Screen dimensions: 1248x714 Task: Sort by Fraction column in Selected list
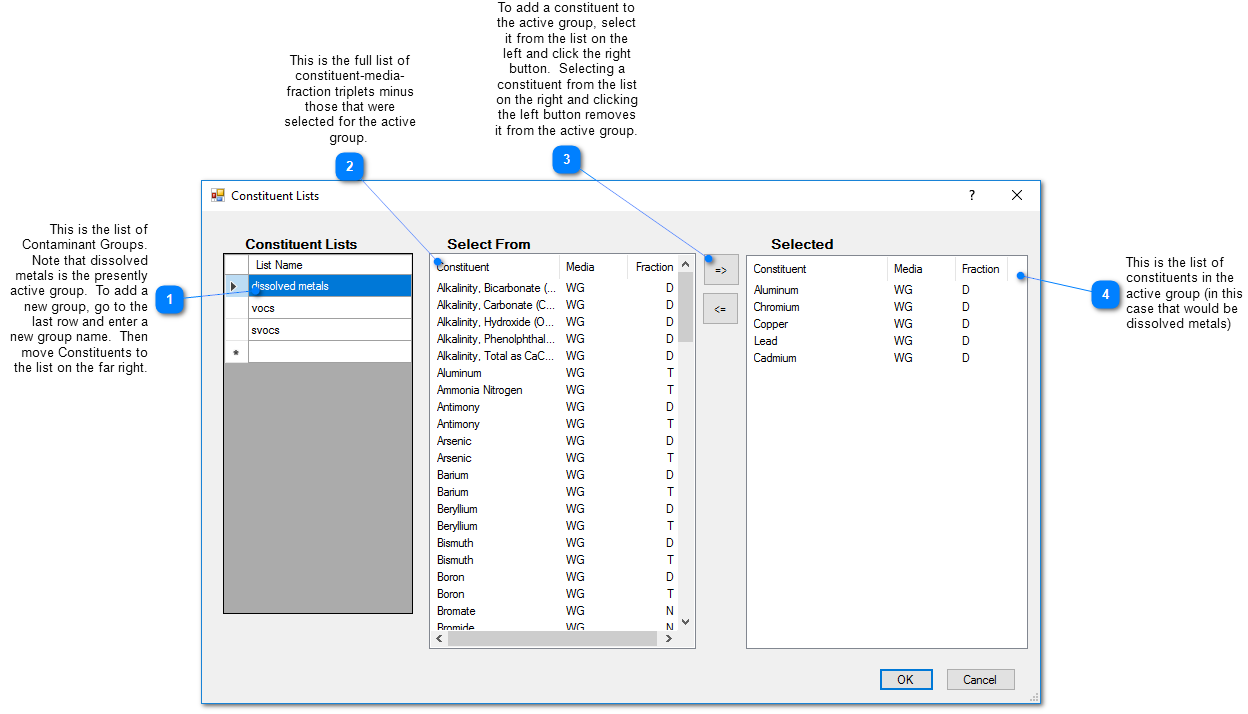click(980, 269)
